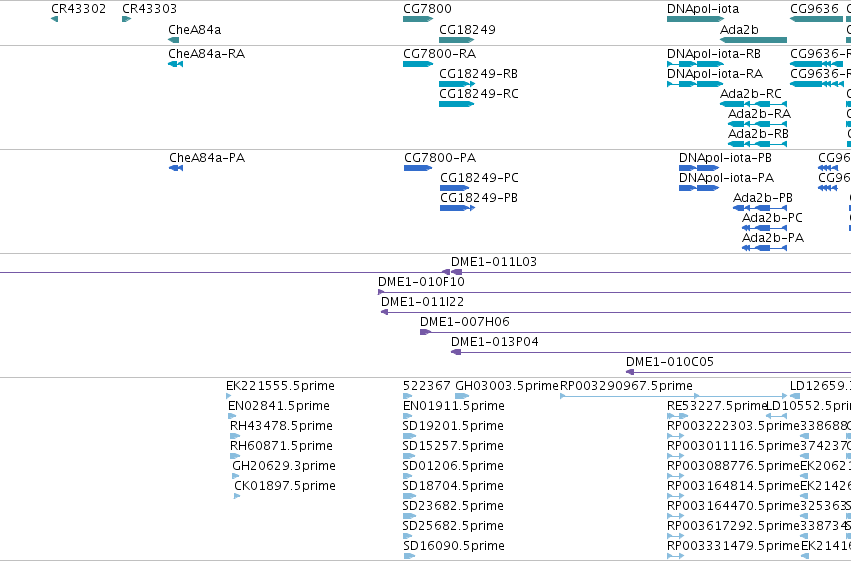Select EST RH60871.5prime
Viewport: 851px width, 561px height.
pyautogui.click(x=235, y=456)
